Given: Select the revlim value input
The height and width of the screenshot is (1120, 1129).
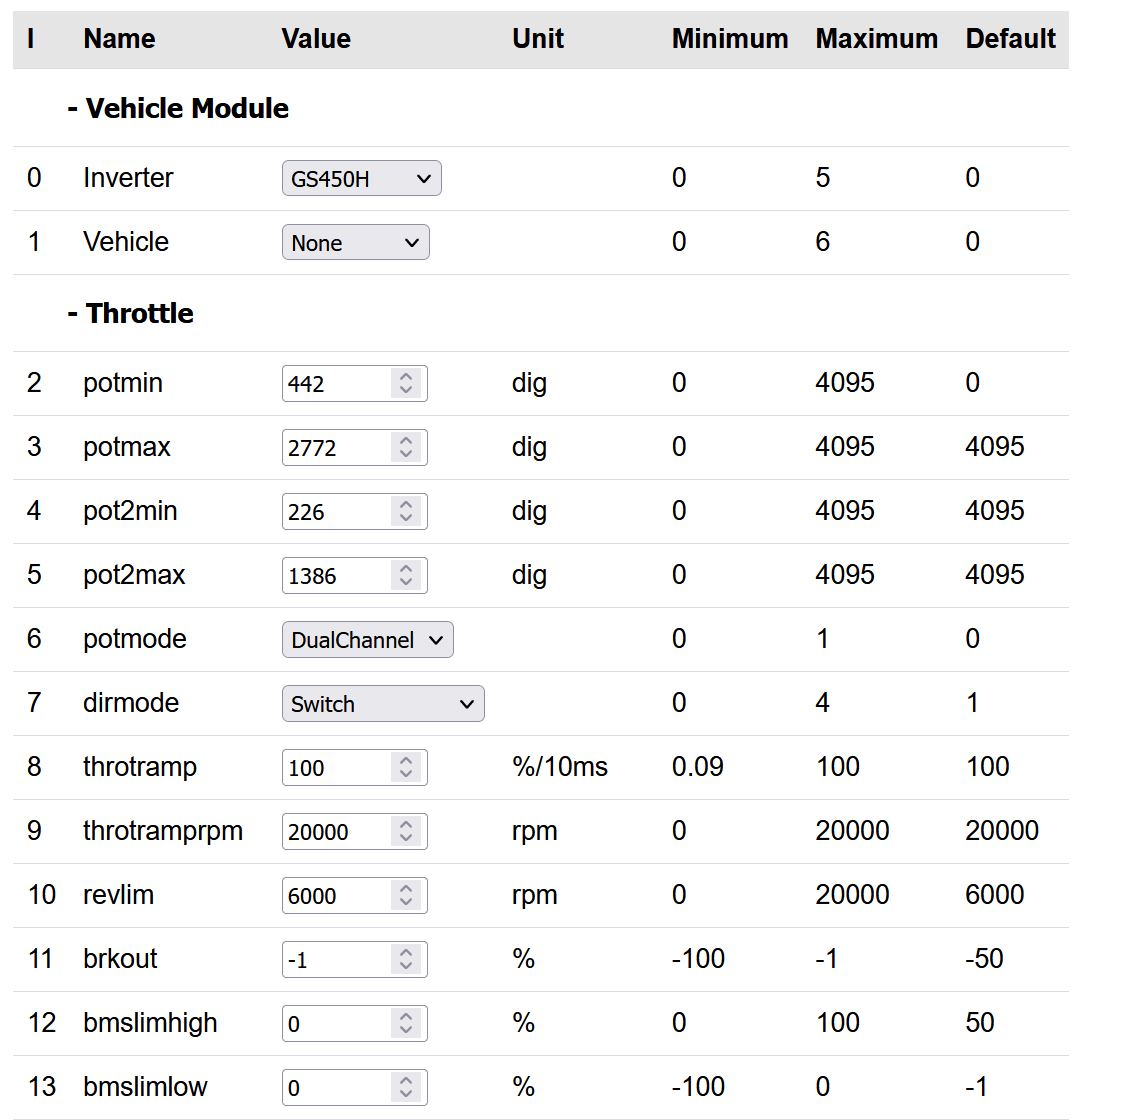Looking at the screenshot, I should tap(335, 895).
